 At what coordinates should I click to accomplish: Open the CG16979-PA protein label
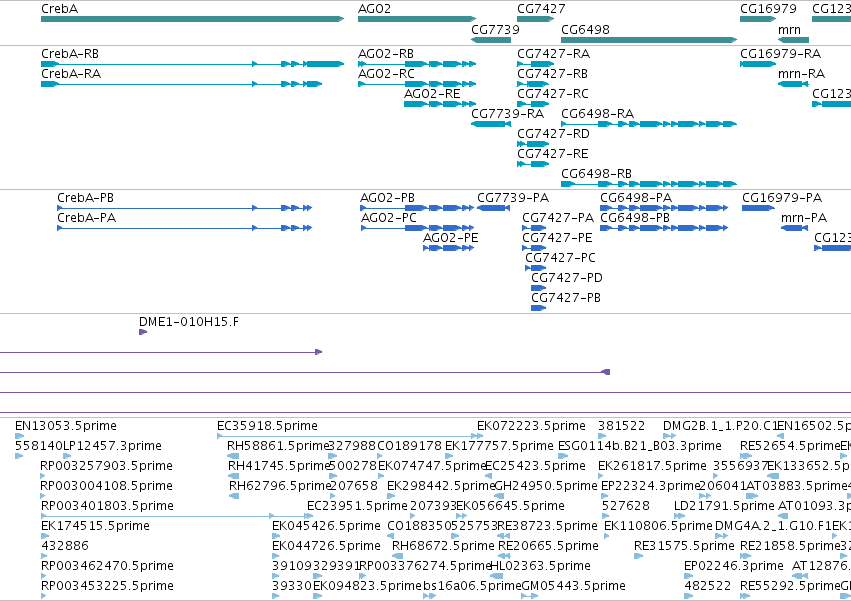click(x=782, y=198)
